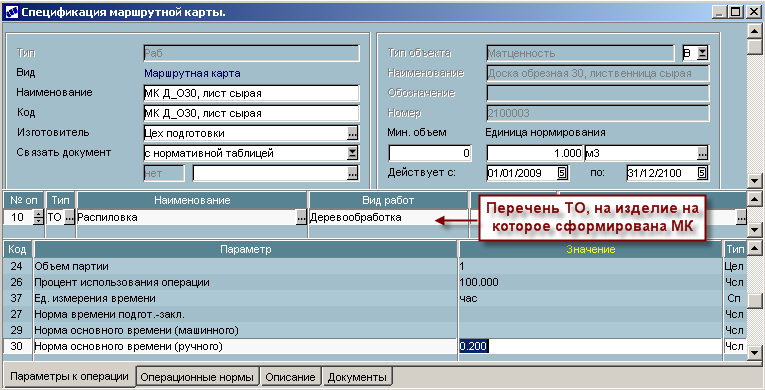Click 'Маршрутная карта' Вид value
The width and height of the screenshot is (765, 390).
[x=192, y=74]
